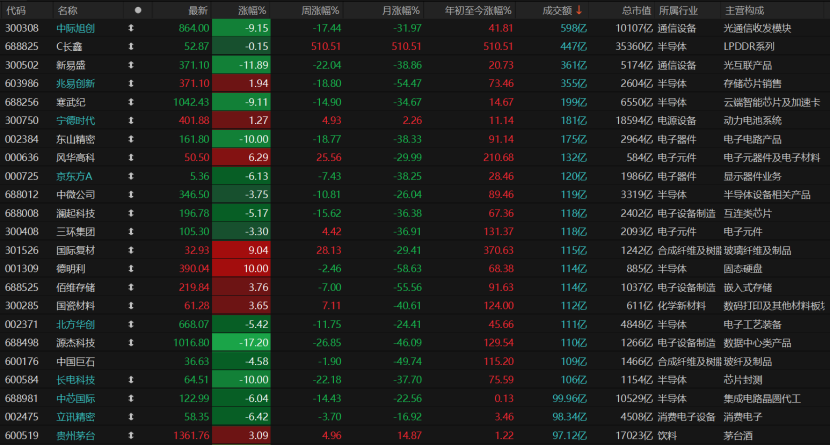
Task: Click the marker icon next to 德明利
Action: point(131,269)
